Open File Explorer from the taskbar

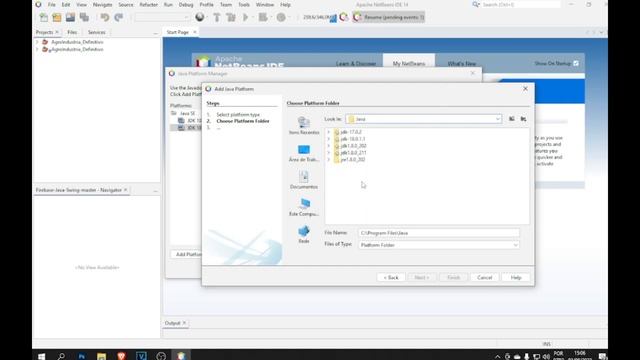click(101, 356)
